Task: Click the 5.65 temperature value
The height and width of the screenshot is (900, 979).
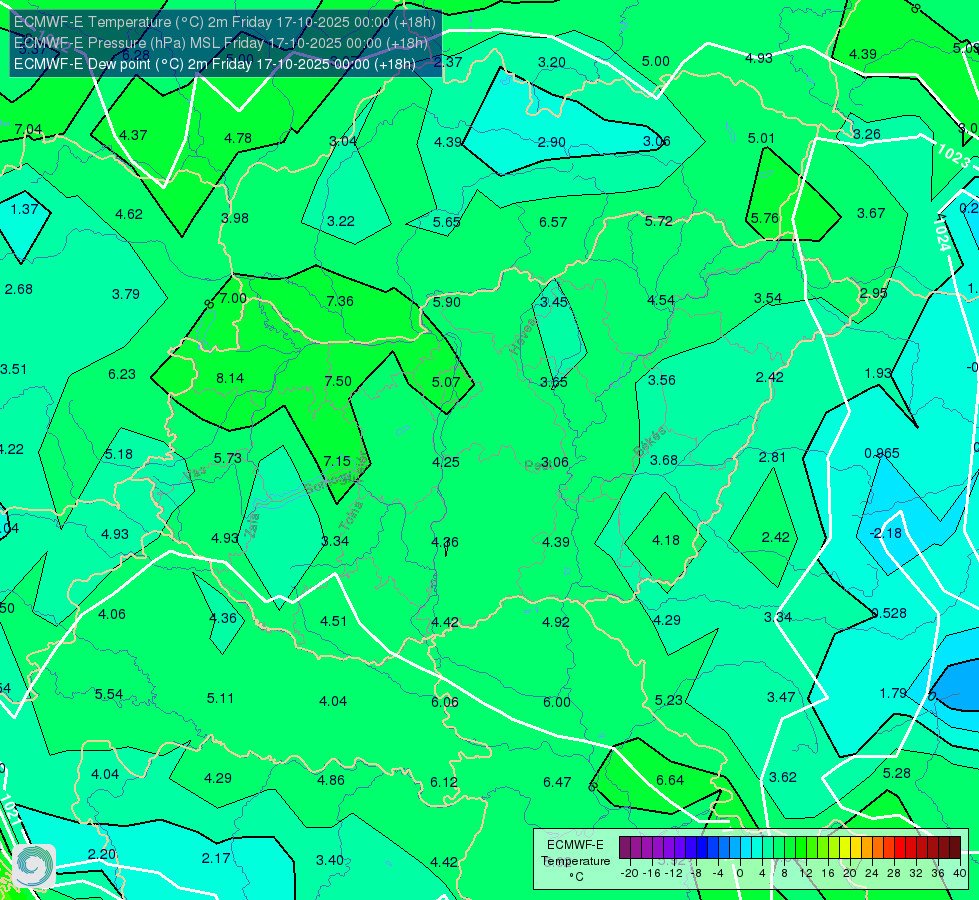Action: click(x=446, y=222)
